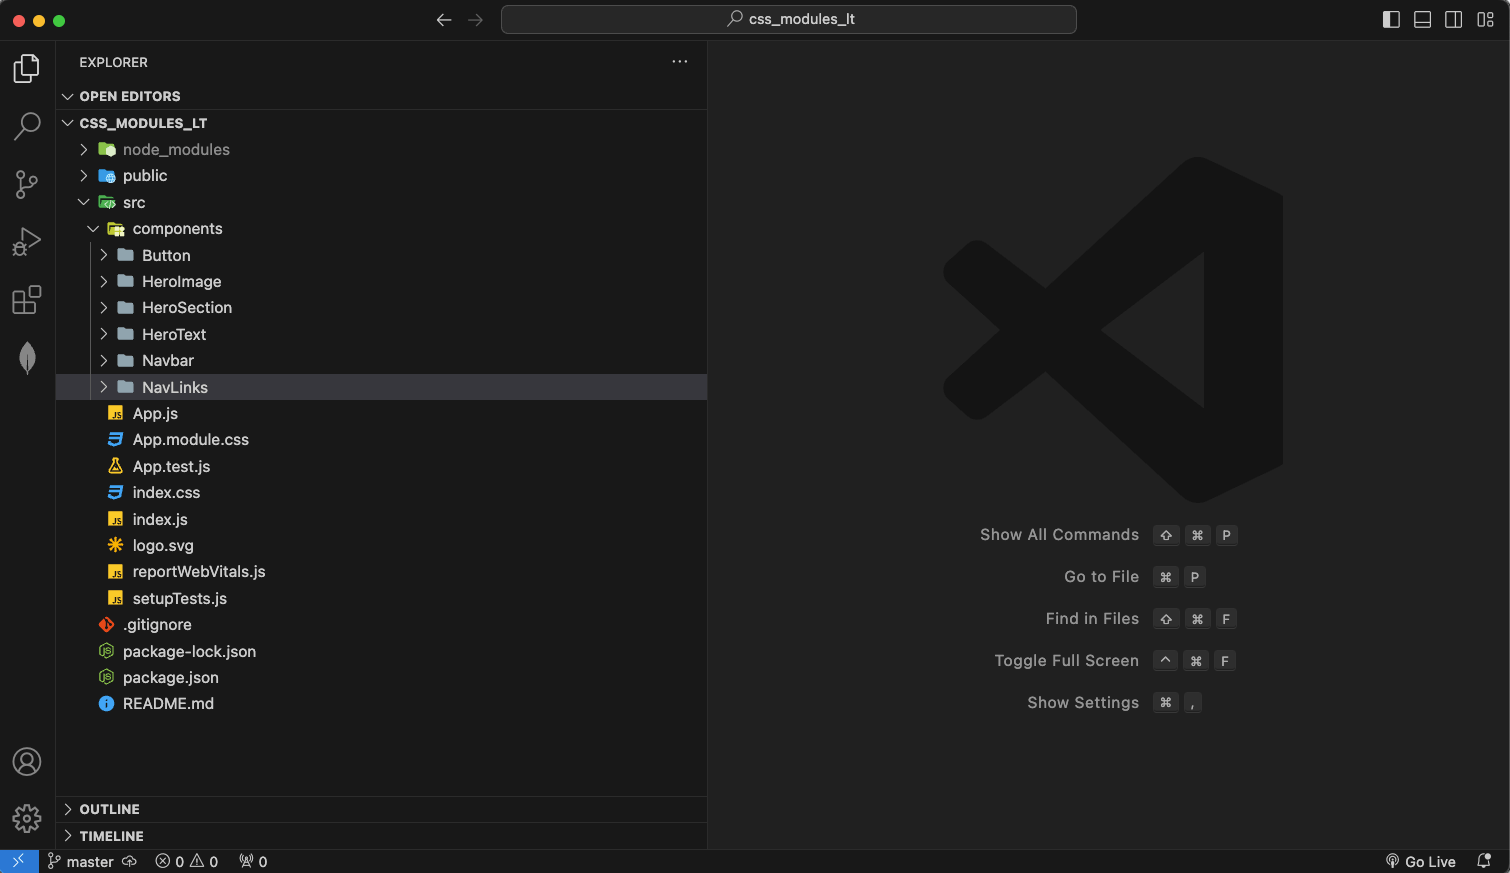This screenshot has height=873, width=1510.
Task: Open the Run and Debug view
Action: click(x=26, y=241)
